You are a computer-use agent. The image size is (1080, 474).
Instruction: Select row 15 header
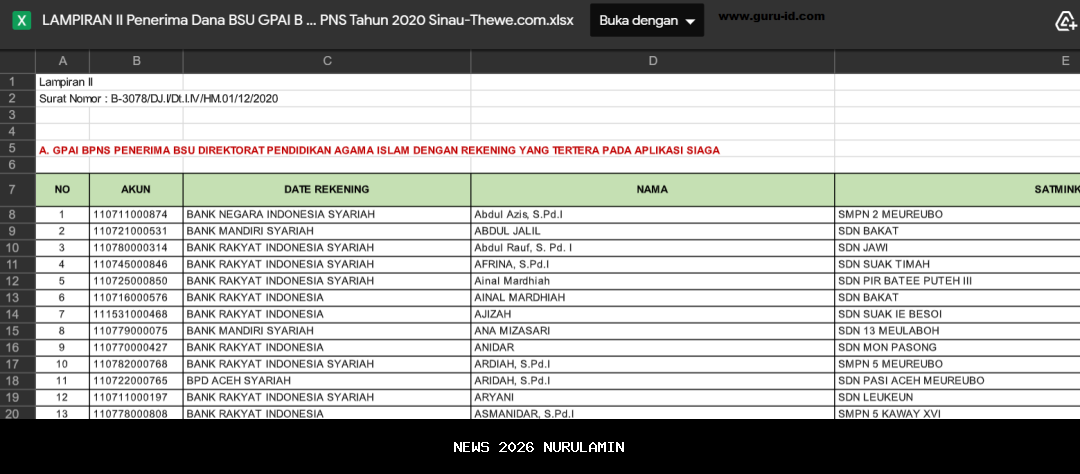pos(18,331)
